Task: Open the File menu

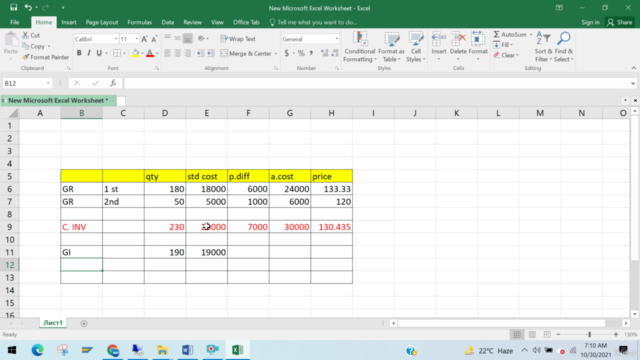Action: (x=15, y=22)
